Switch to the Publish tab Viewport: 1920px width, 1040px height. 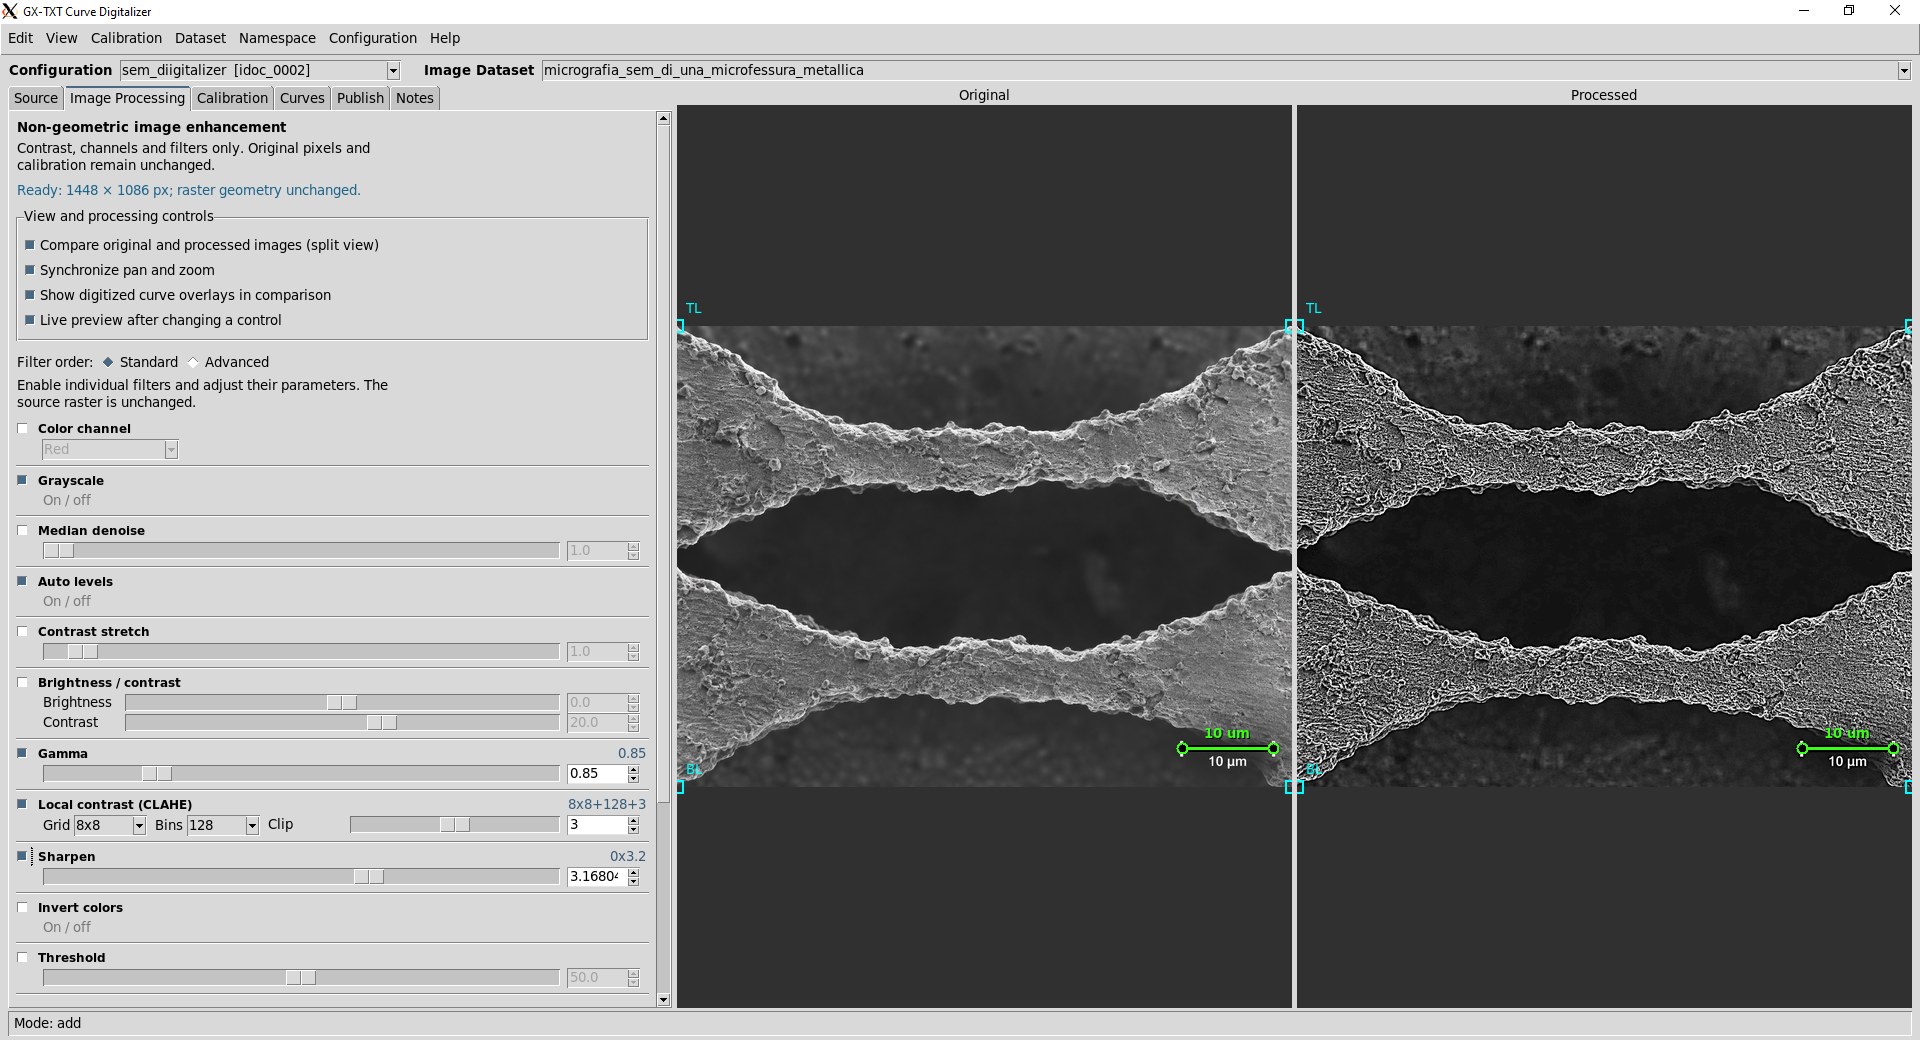point(360,98)
